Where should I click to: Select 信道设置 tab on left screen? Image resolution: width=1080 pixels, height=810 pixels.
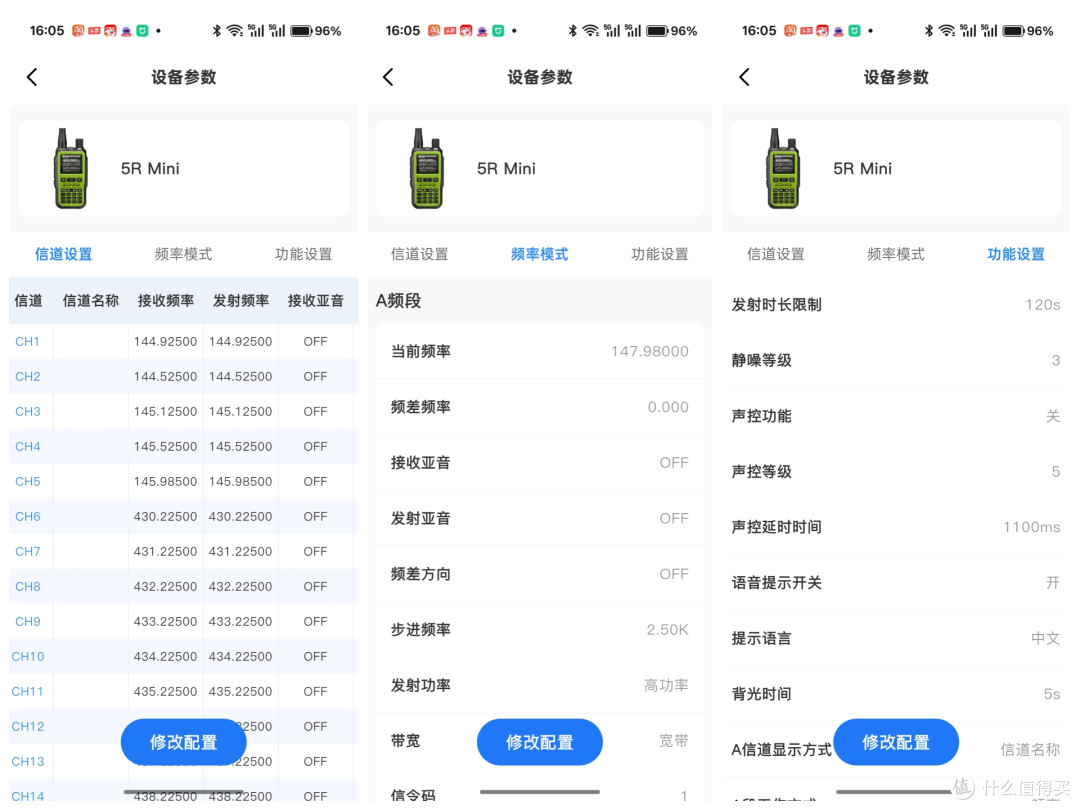point(63,254)
